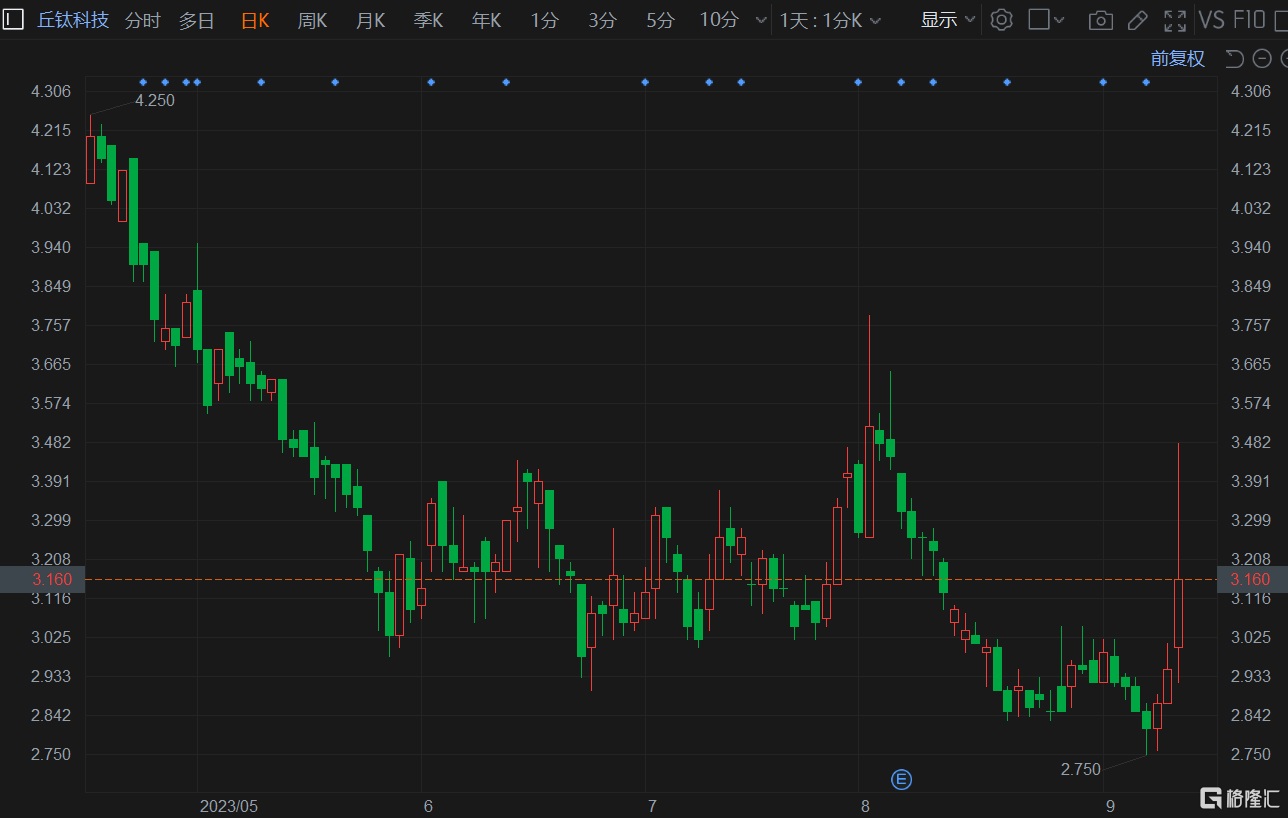Expand the 显示 display dropdown
The width and height of the screenshot is (1288, 818).
point(947,20)
